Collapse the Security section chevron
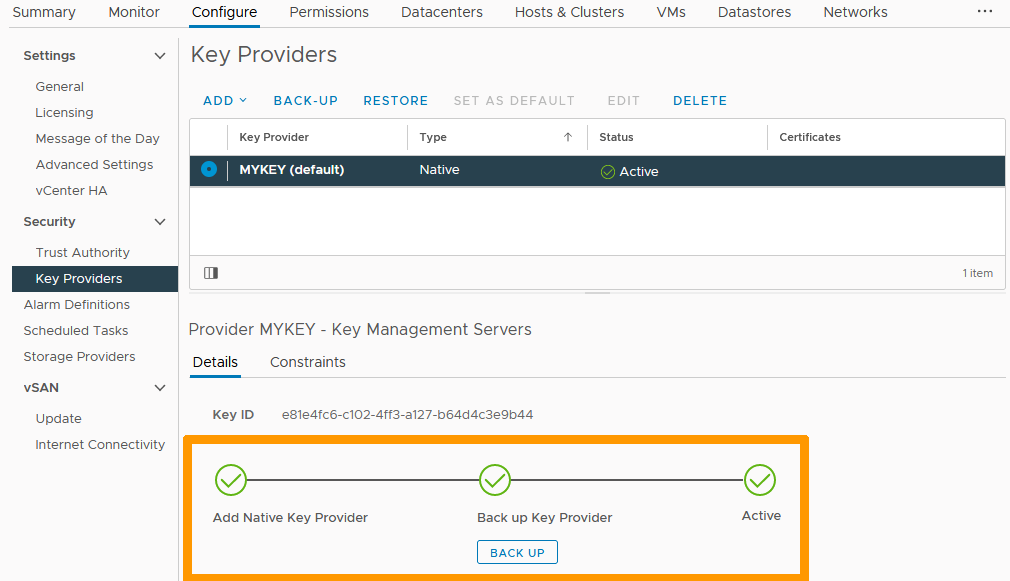 pyautogui.click(x=160, y=222)
